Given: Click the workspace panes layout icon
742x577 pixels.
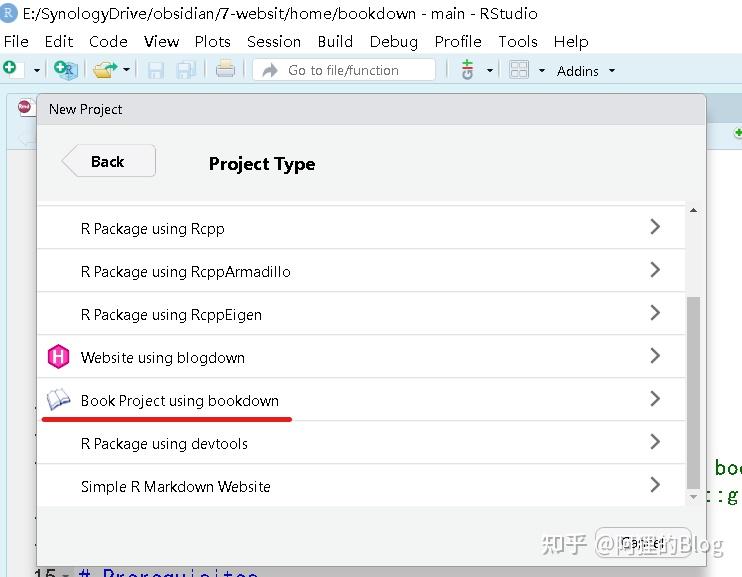Looking at the screenshot, I should 519,70.
